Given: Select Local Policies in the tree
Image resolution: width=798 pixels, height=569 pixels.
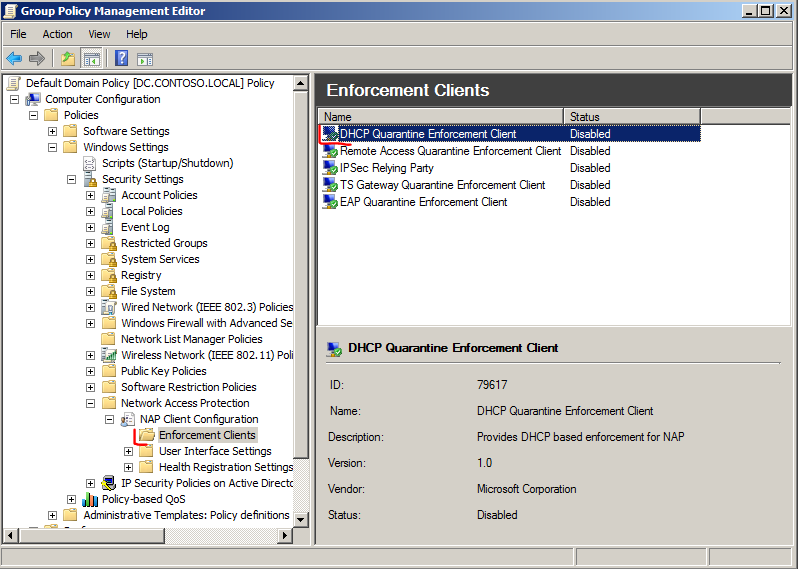Looking at the screenshot, I should [151, 211].
